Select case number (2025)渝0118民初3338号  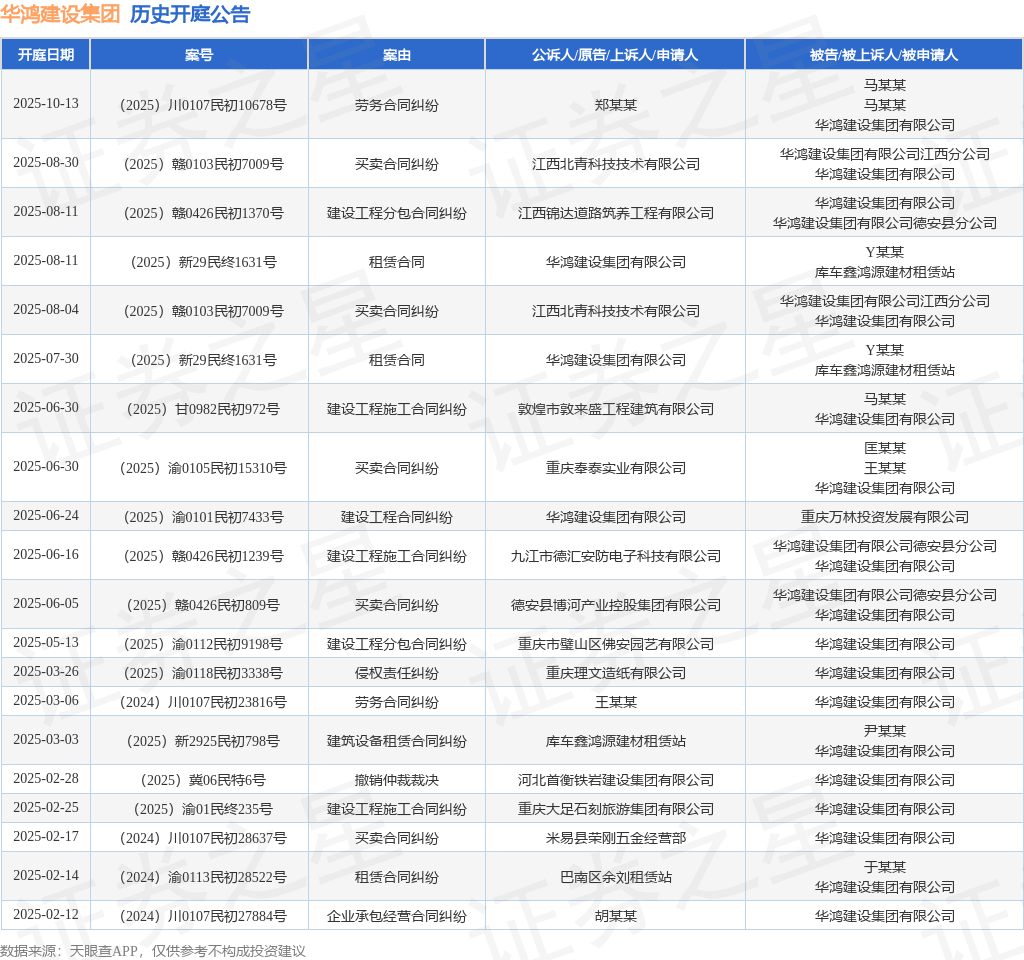[203, 673]
